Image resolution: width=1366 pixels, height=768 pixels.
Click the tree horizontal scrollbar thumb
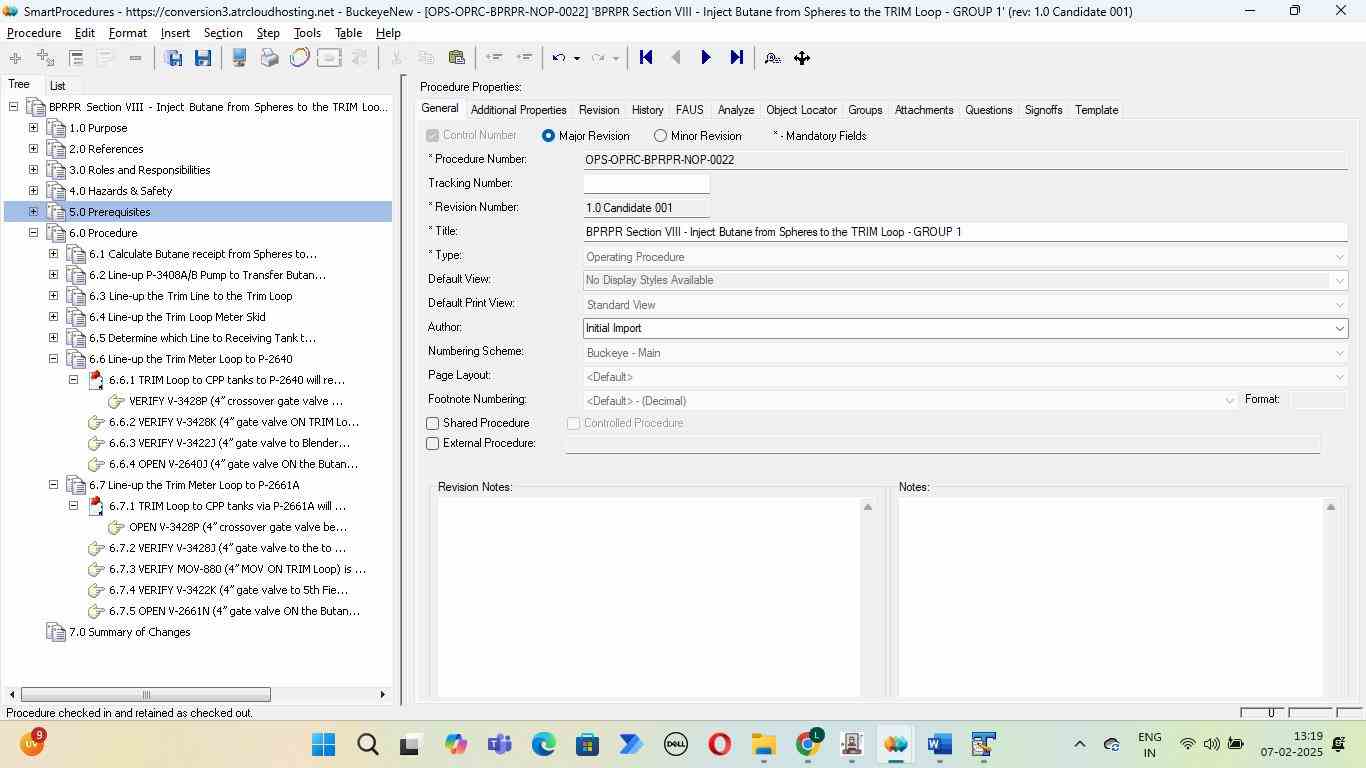146,695
